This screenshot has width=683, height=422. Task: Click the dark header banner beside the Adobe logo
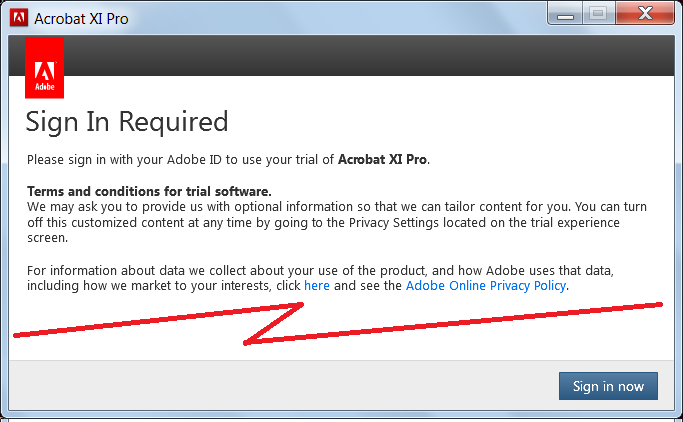(x=369, y=56)
